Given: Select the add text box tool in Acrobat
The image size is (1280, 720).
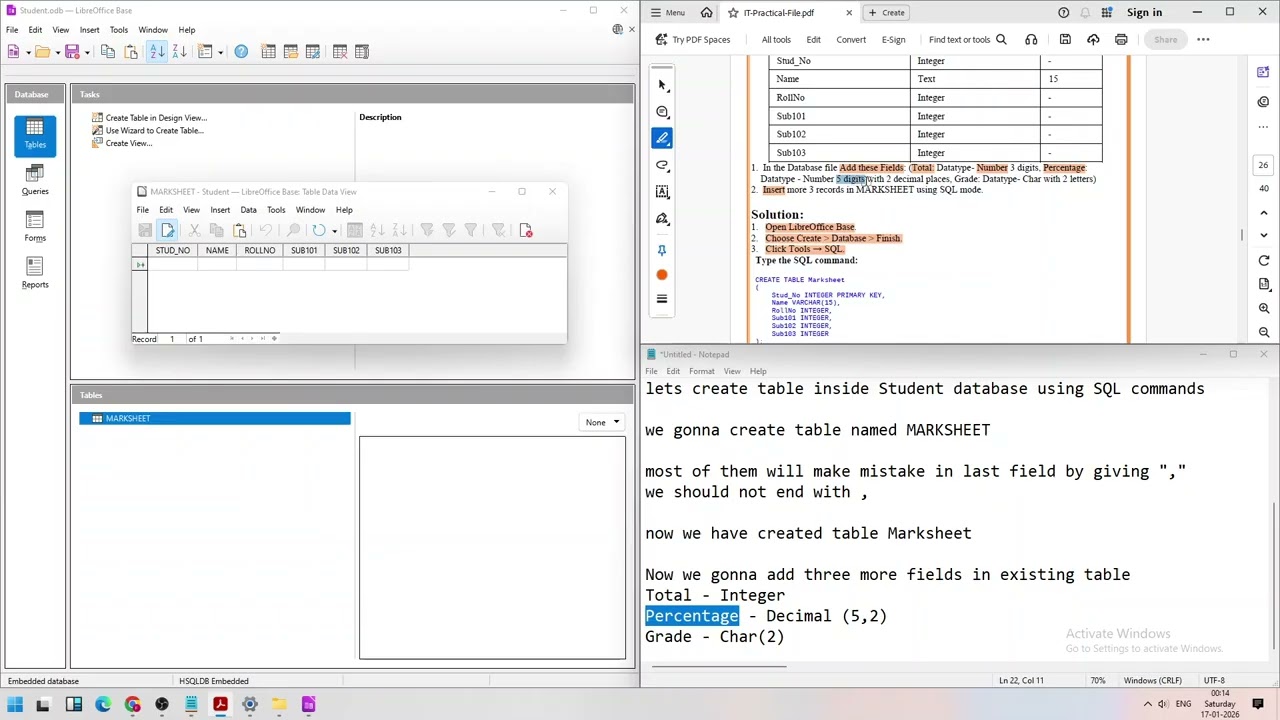Looking at the screenshot, I should click(x=662, y=192).
